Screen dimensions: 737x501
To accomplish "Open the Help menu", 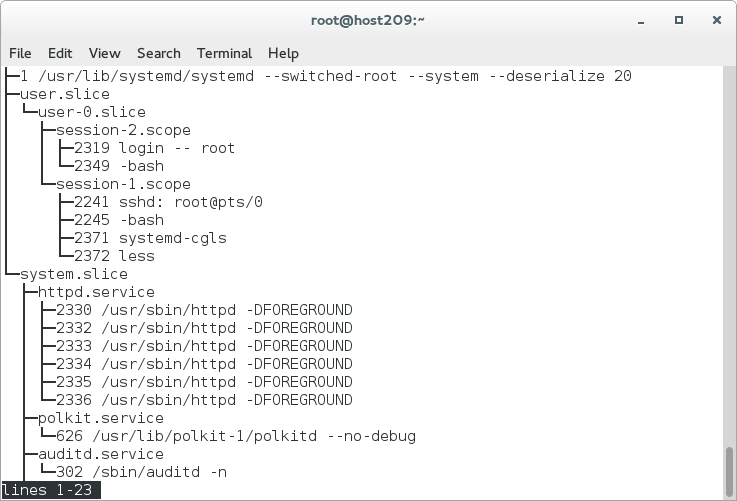I will click(283, 53).
